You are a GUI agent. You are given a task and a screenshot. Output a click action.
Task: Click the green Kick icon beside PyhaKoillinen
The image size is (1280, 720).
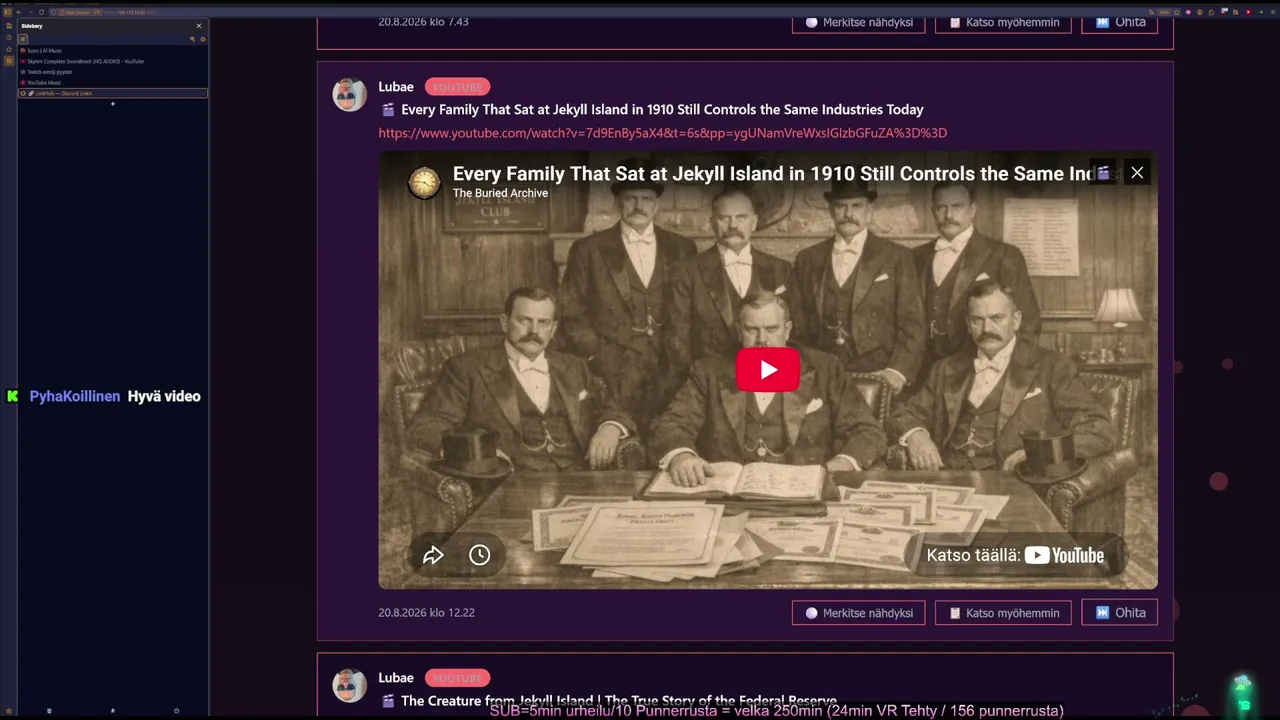(x=12, y=397)
